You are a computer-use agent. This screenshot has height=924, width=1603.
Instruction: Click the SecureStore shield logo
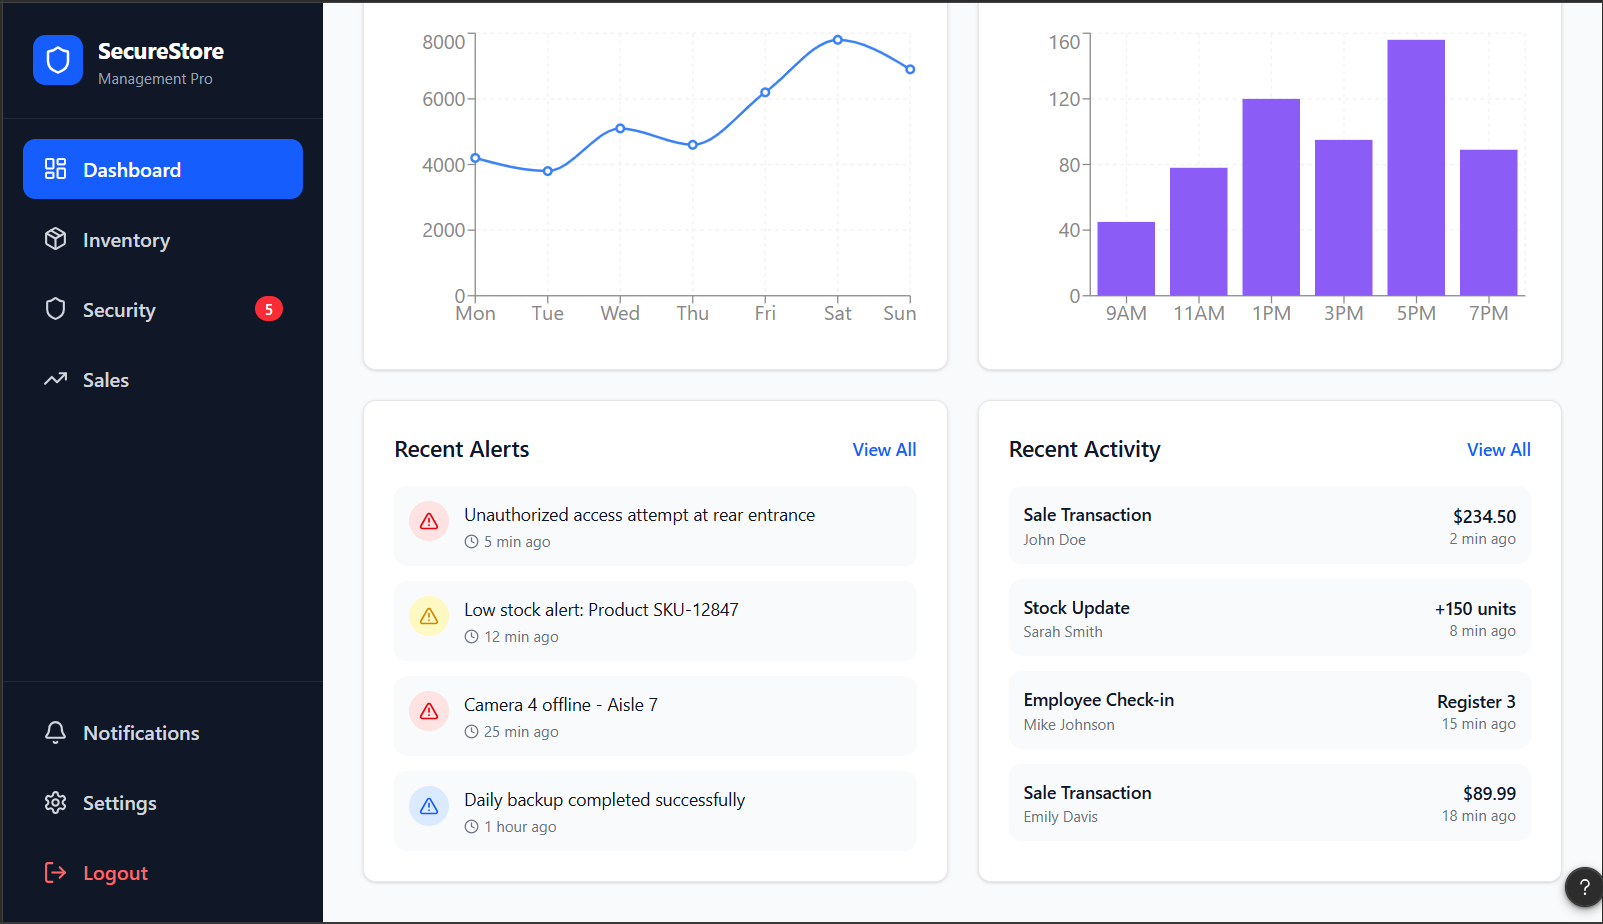[58, 61]
